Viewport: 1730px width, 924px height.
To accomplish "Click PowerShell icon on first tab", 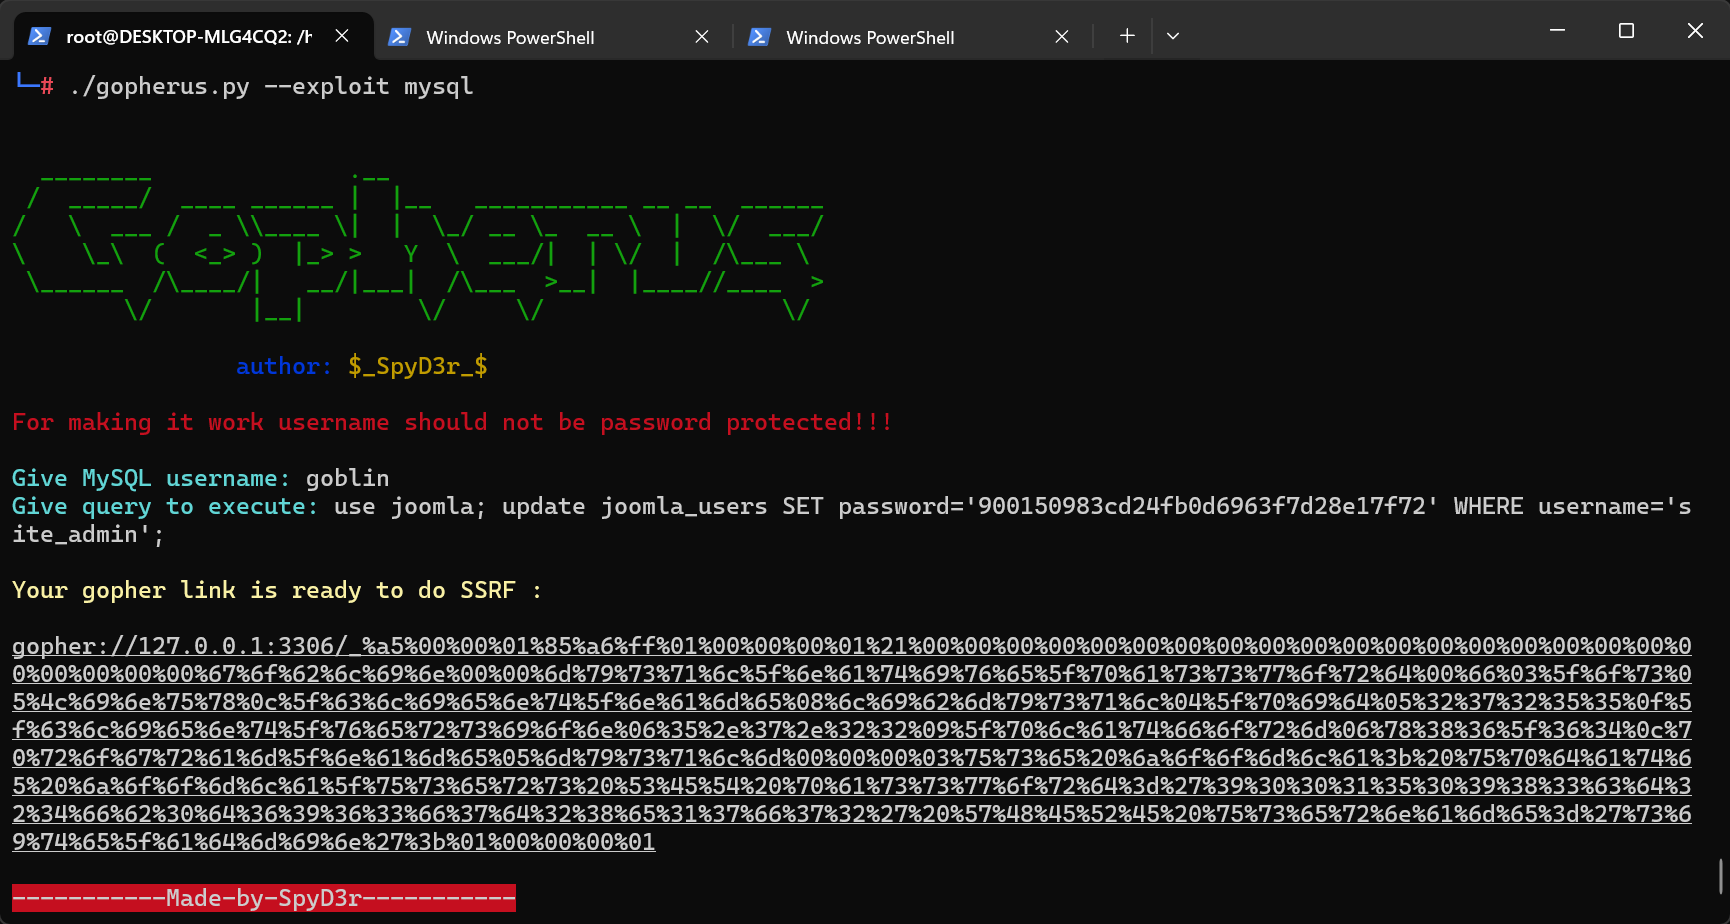I will pos(39,36).
